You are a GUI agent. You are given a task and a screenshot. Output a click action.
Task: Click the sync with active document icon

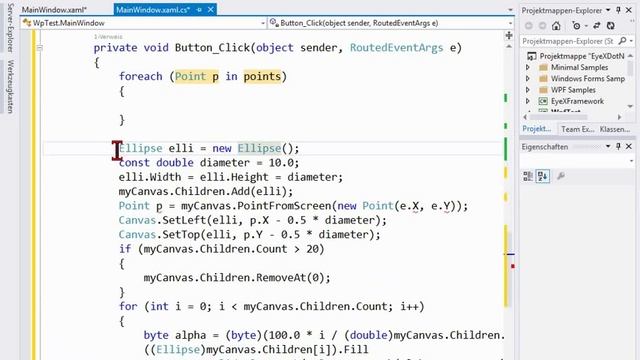click(597, 26)
